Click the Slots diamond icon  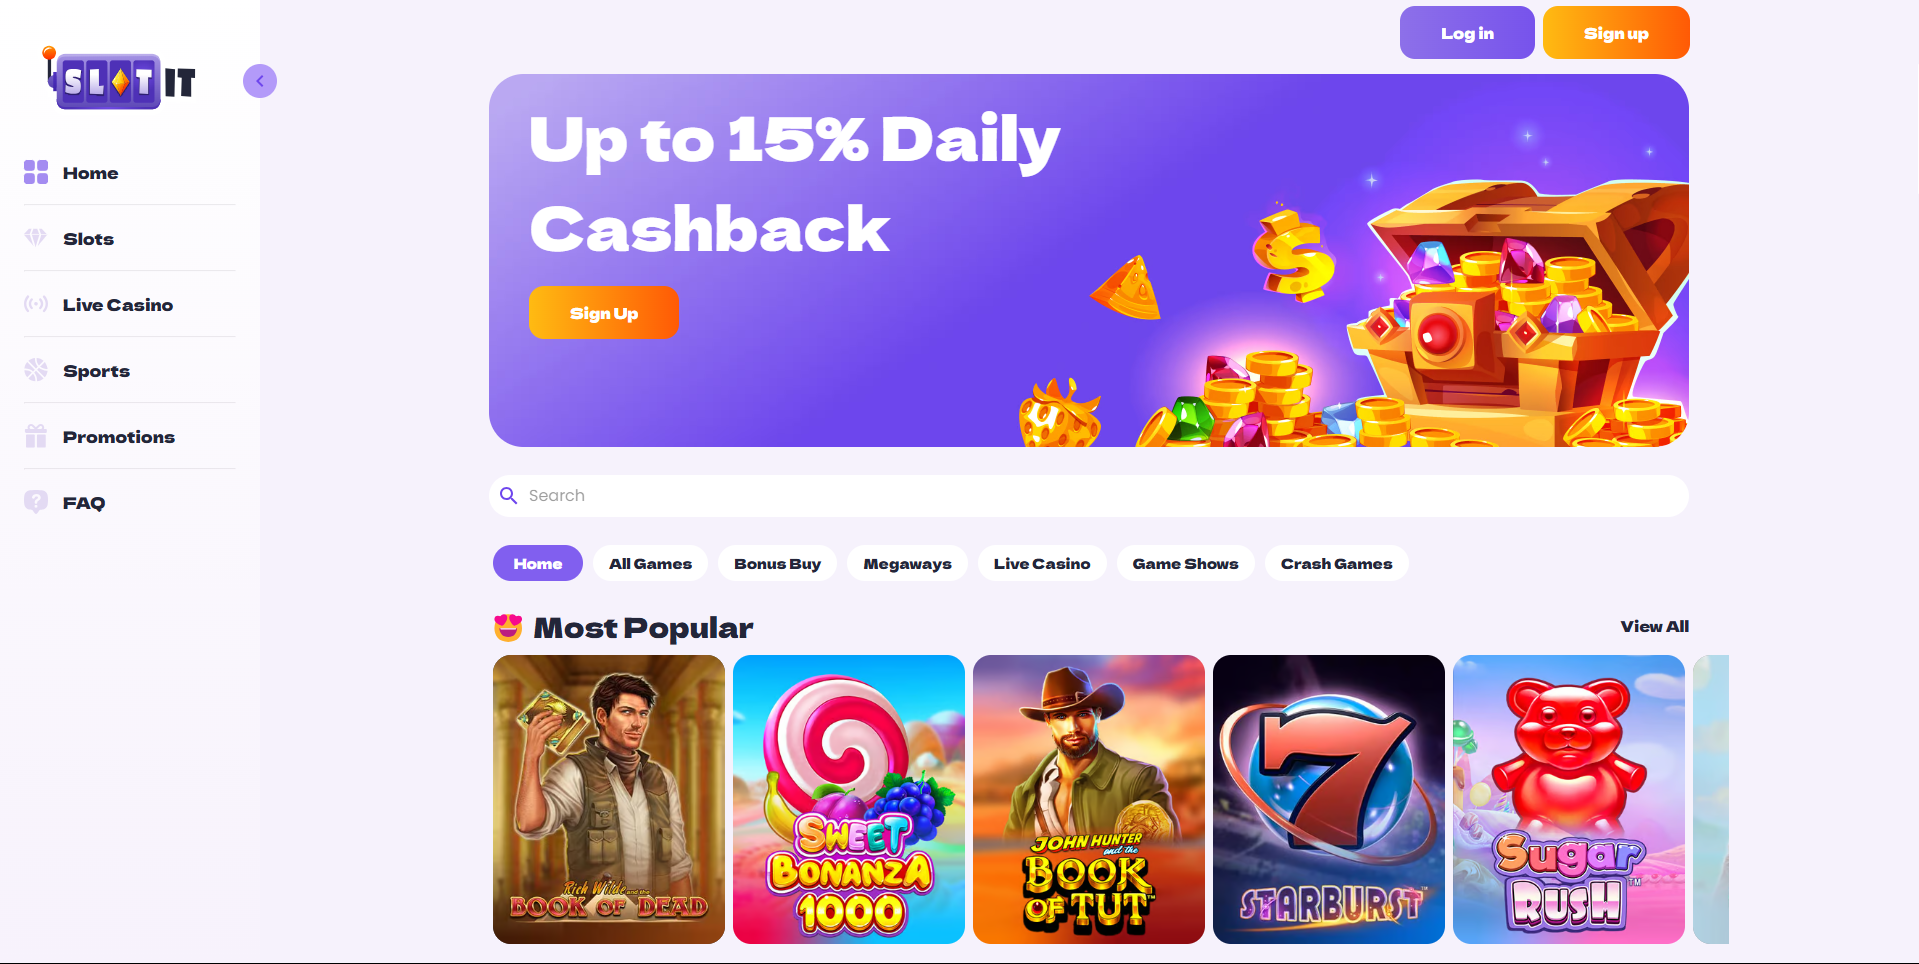36,237
